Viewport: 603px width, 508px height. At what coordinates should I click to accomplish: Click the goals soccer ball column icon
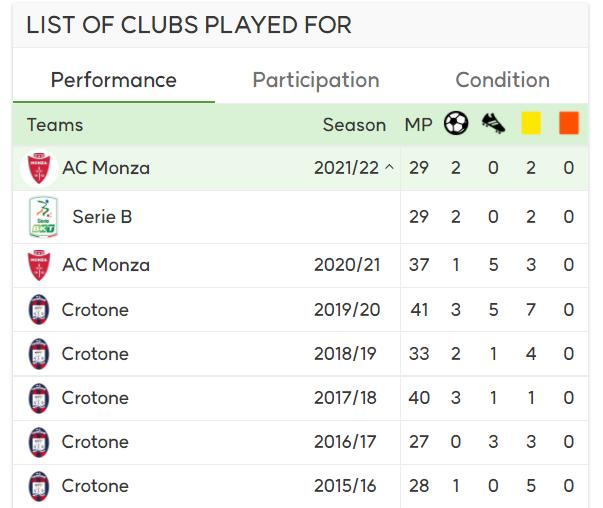tap(456, 123)
